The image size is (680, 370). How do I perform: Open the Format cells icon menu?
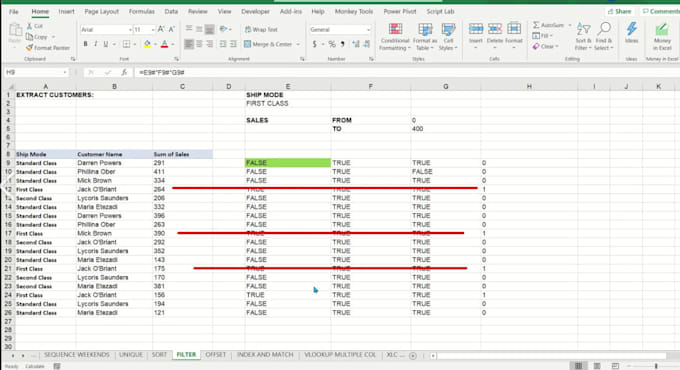pyautogui.click(x=514, y=35)
